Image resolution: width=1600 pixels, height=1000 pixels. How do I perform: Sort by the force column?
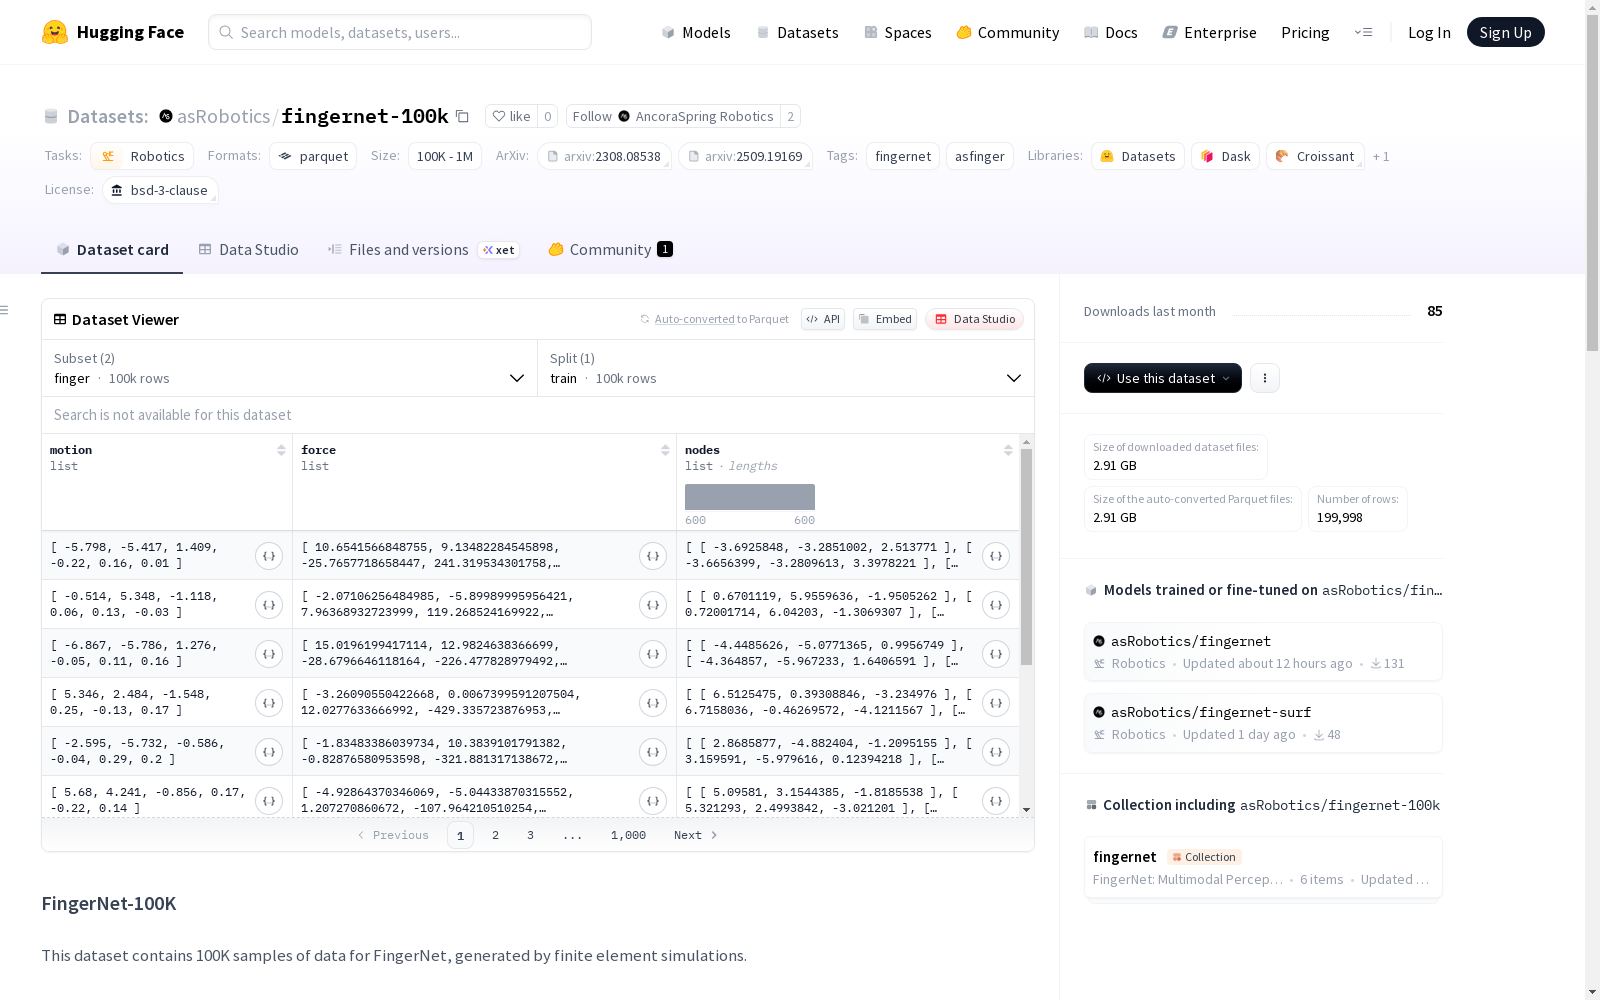pos(665,450)
